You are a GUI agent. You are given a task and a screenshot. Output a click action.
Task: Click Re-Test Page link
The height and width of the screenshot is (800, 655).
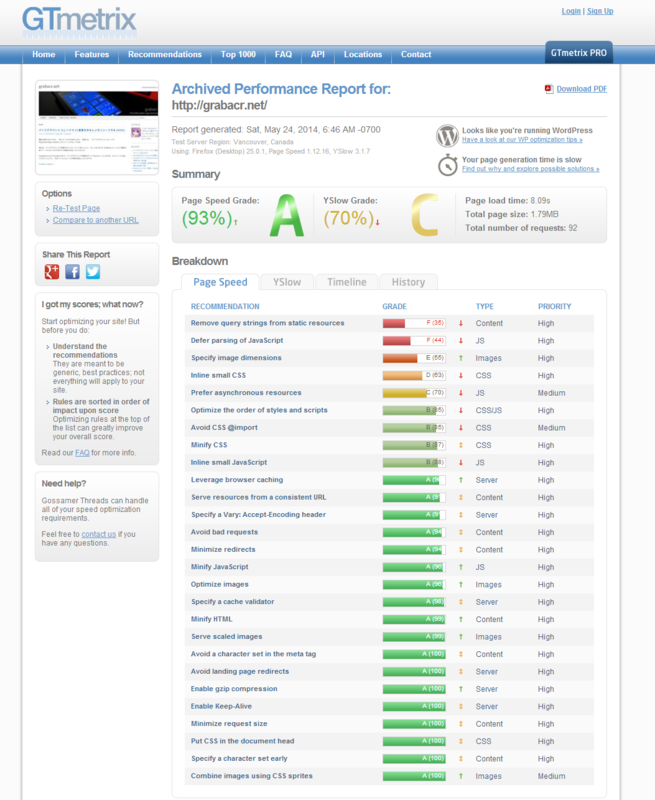(76, 208)
